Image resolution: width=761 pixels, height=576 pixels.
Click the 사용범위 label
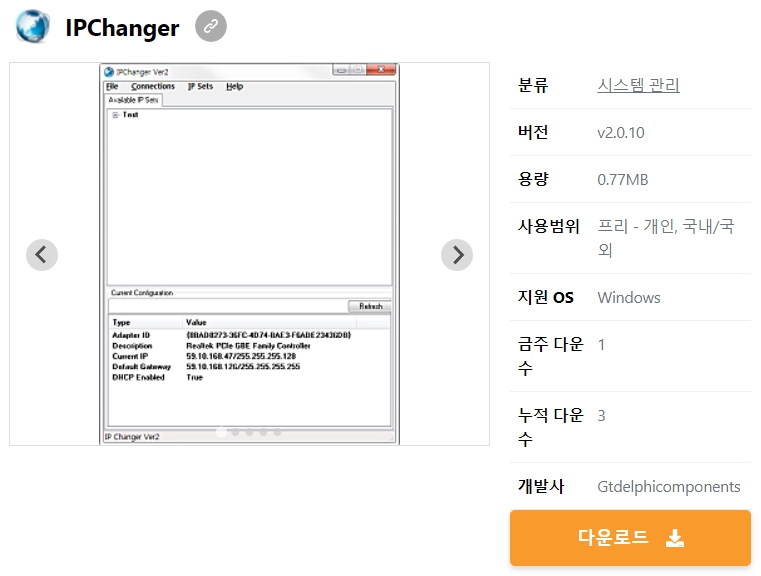[x=548, y=226]
